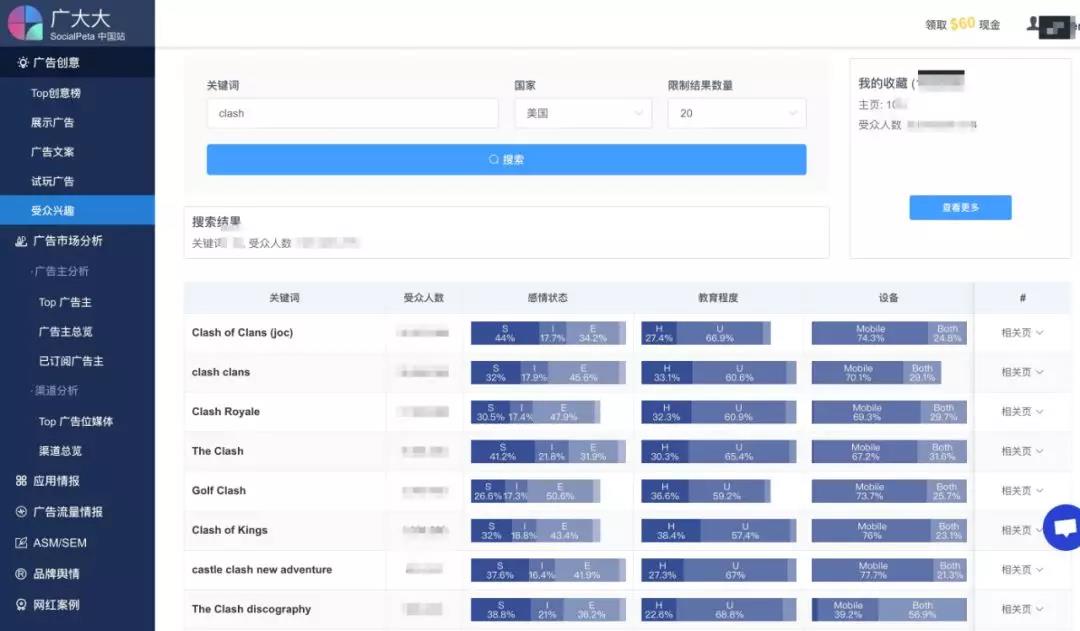Open 广告文案 menu item
This screenshot has height=631, width=1080.
coord(52,152)
